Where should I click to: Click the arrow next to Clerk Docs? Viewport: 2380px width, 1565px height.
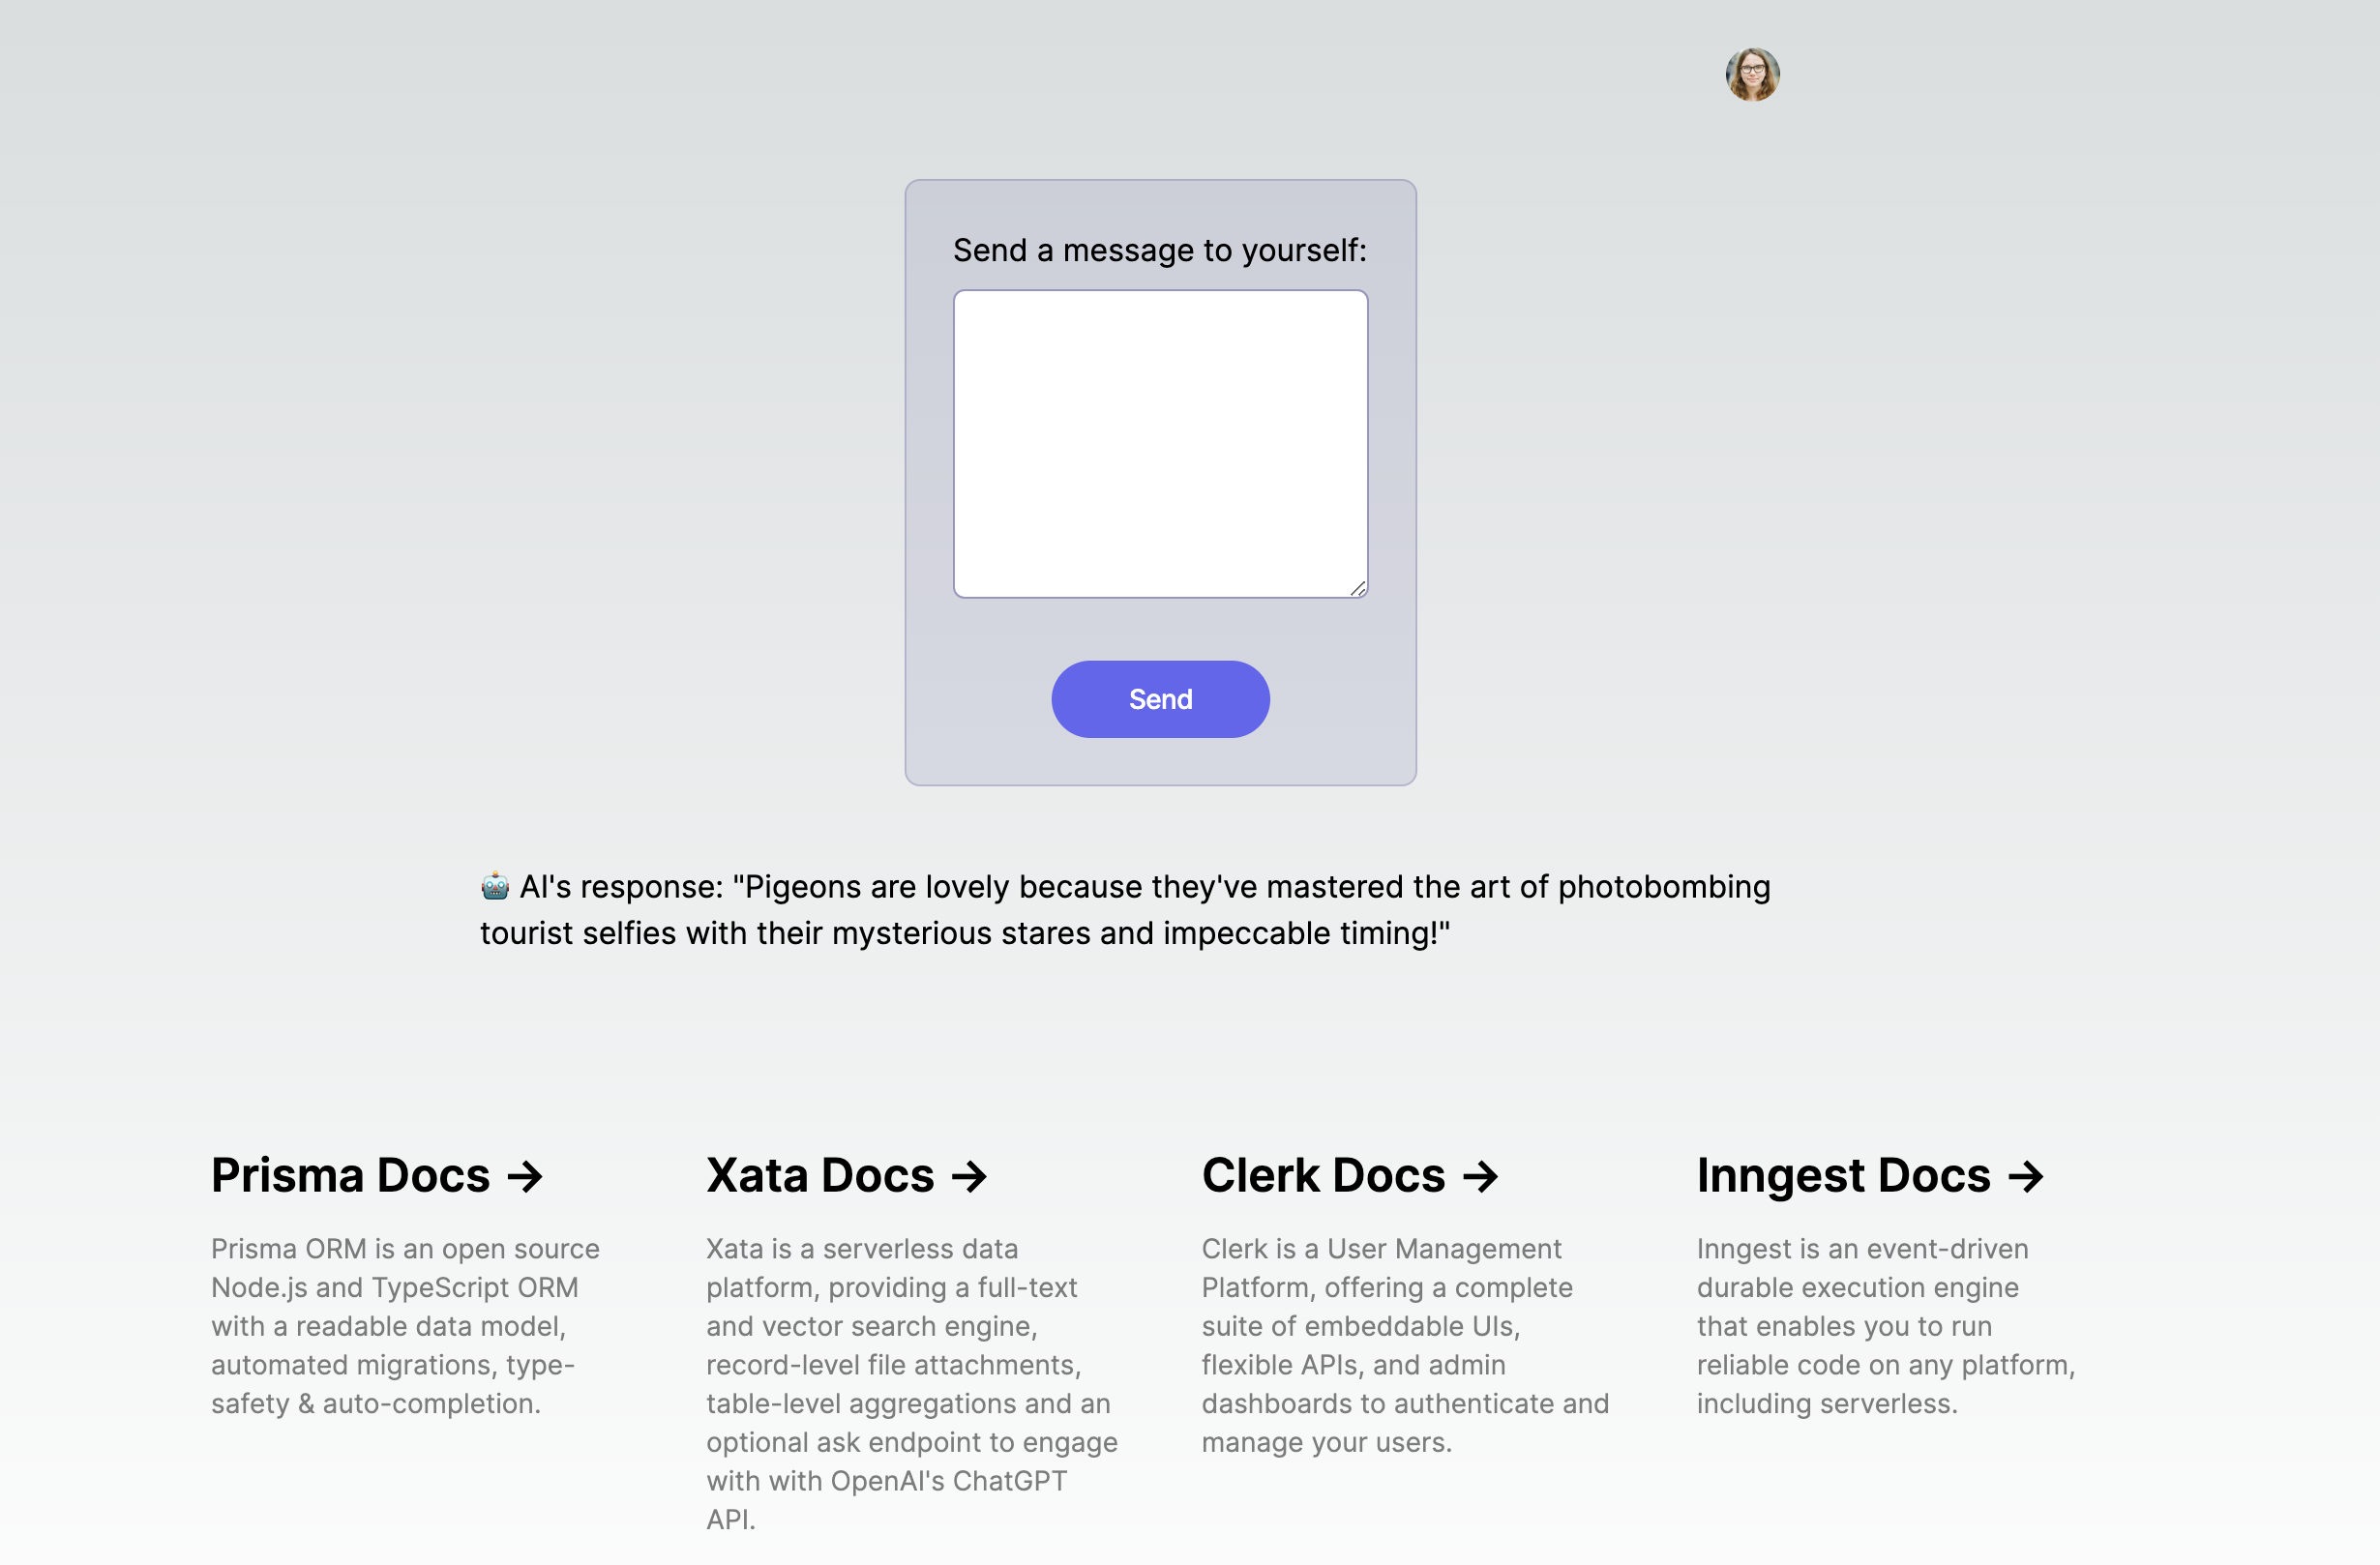click(1480, 1176)
